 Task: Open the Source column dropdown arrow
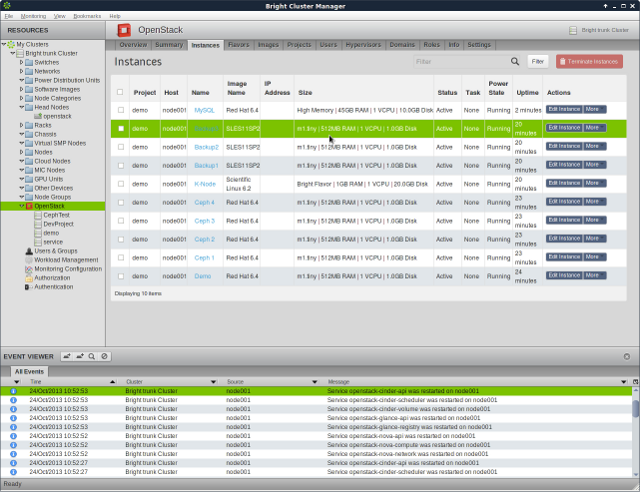coord(314,382)
